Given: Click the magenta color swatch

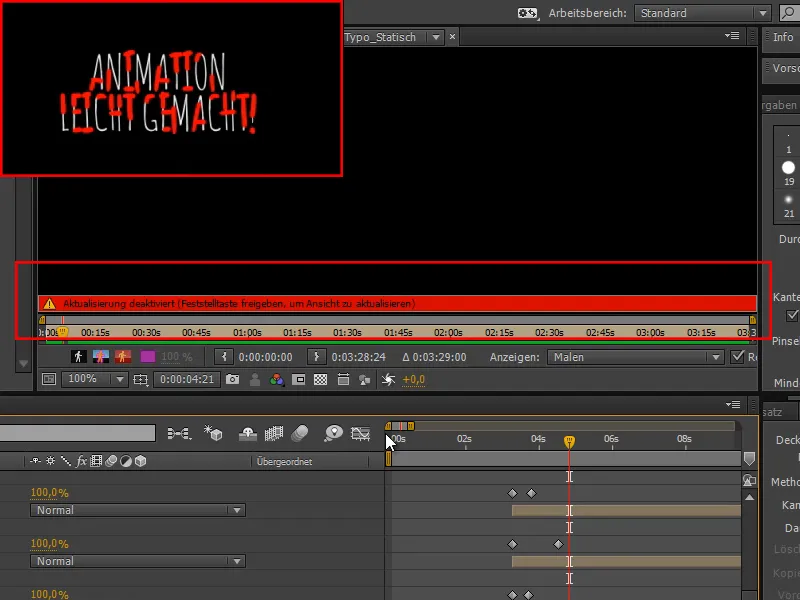Looking at the screenshot, I should click(147, 356).
